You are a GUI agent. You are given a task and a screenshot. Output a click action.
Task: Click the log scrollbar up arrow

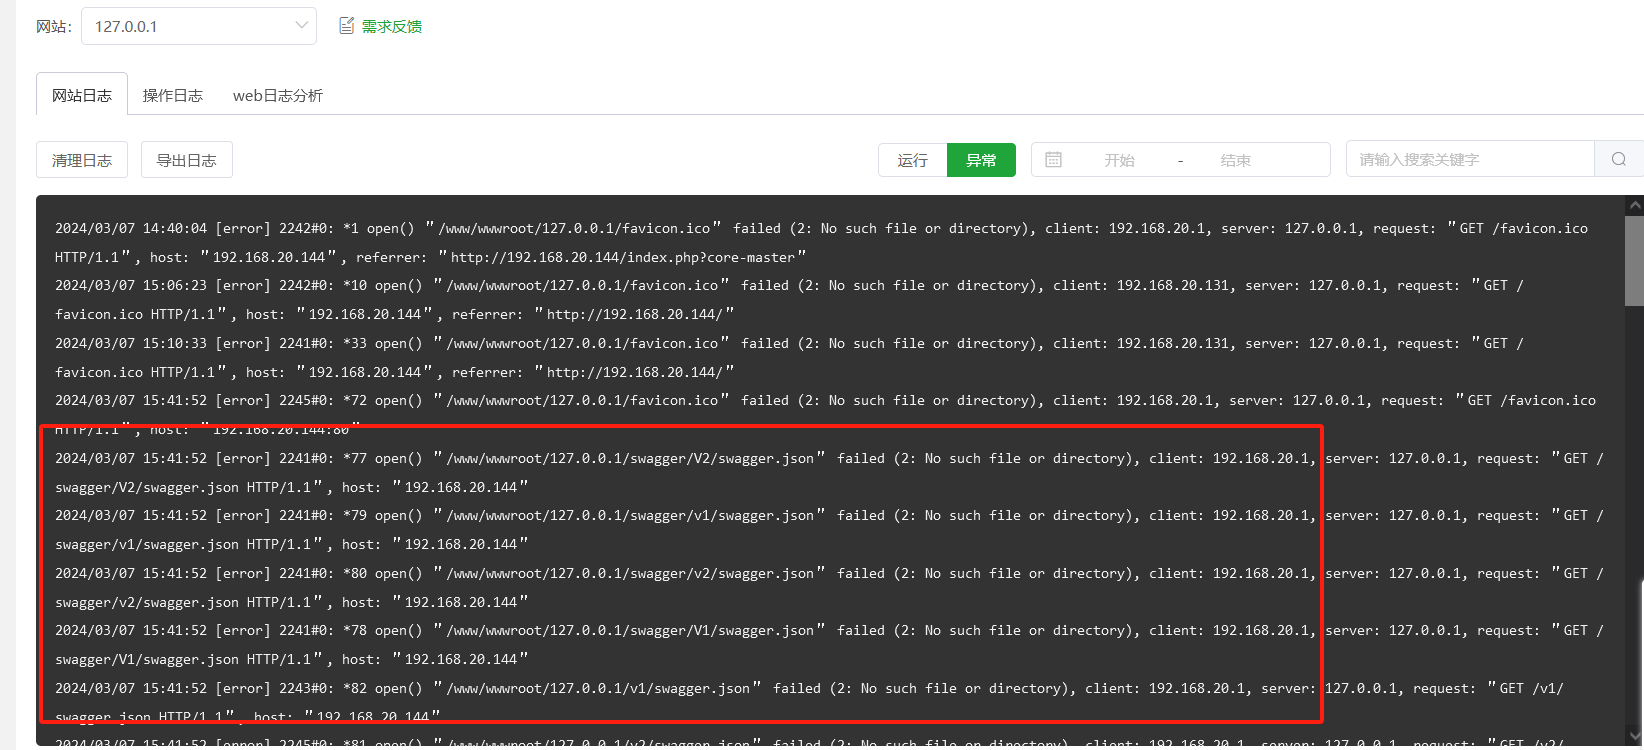[1635, 205]
